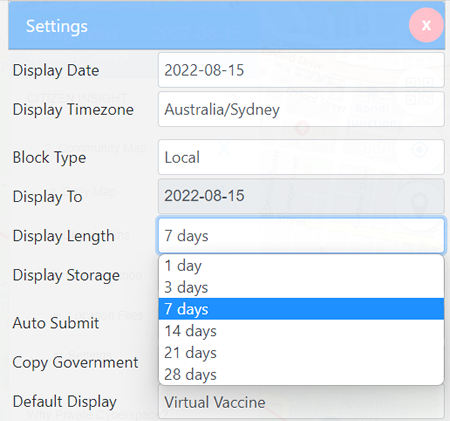
Task: Click the Copy Government label
Action: pyautogui.click(x=75, y=362)
